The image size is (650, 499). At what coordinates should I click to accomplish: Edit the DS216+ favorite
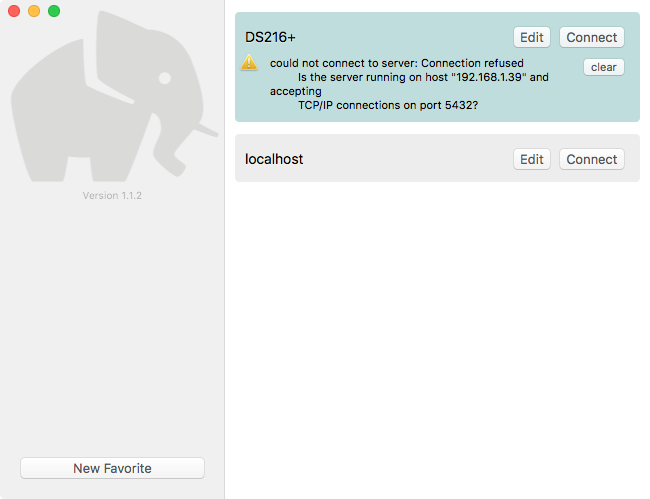[x=531, y=37]
